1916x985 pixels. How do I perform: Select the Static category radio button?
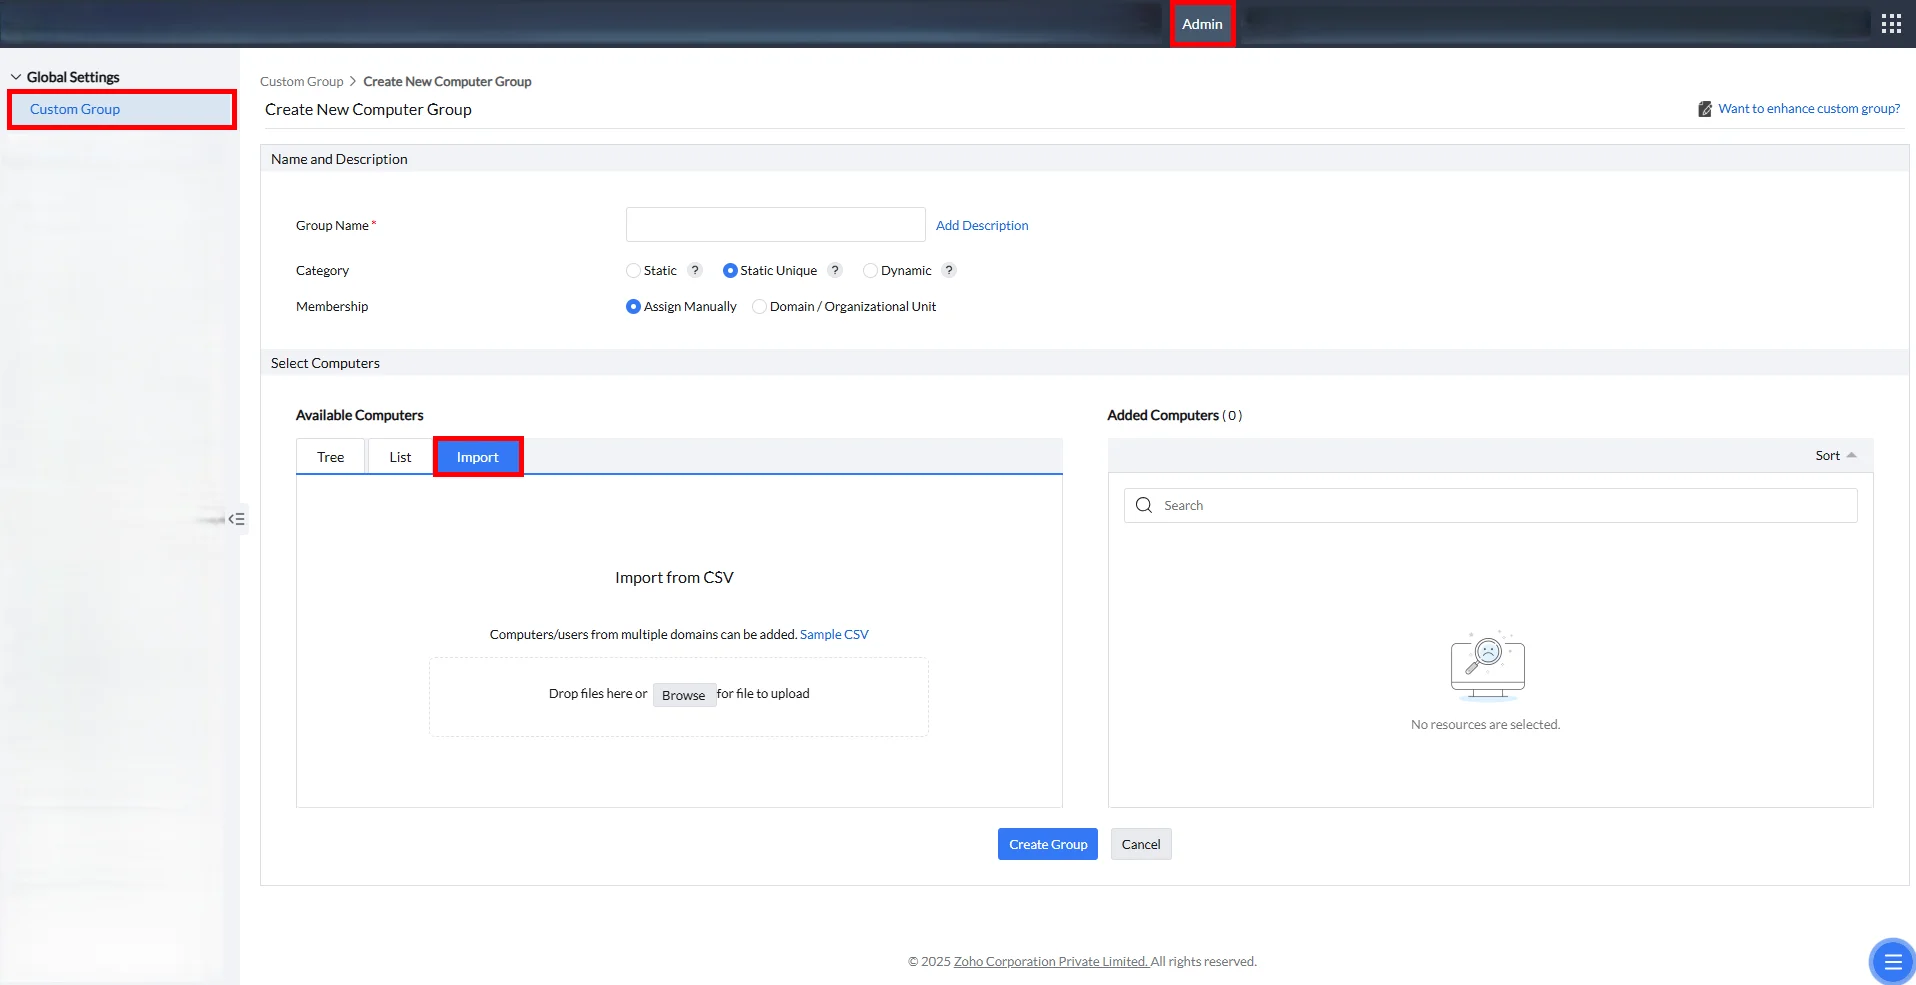tap(633, 270)
